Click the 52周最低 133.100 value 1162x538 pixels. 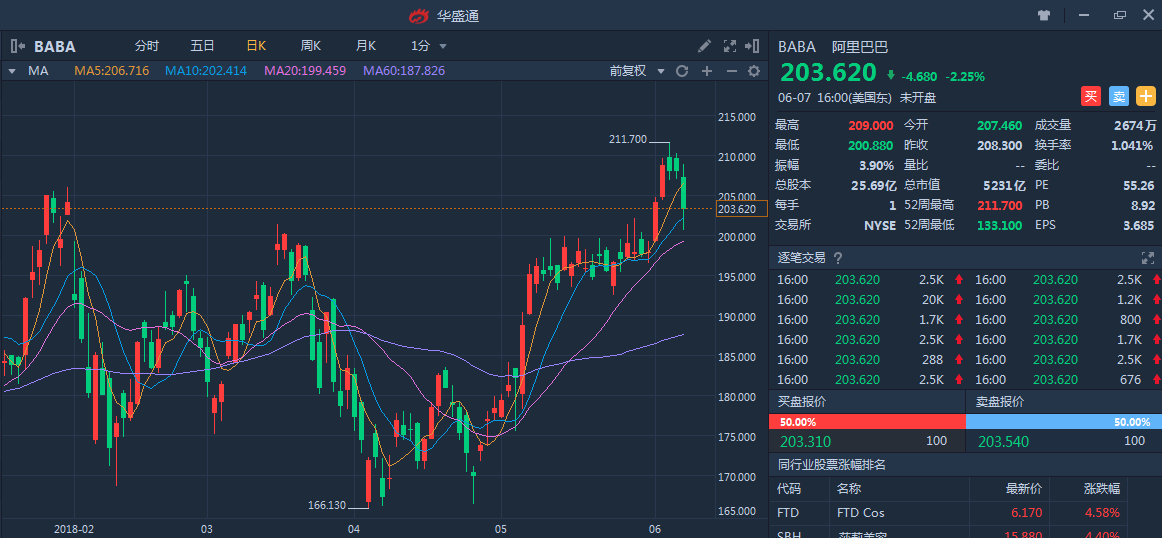[x=999, y=225]
